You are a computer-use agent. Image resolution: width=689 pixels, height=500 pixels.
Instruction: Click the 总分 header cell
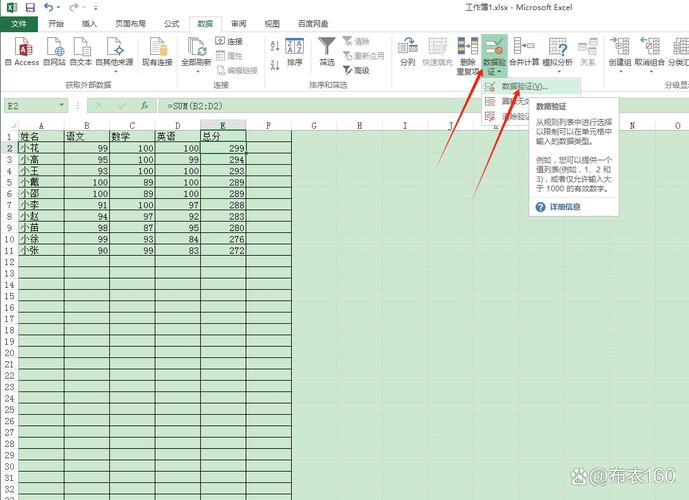[x=223, y=137]
